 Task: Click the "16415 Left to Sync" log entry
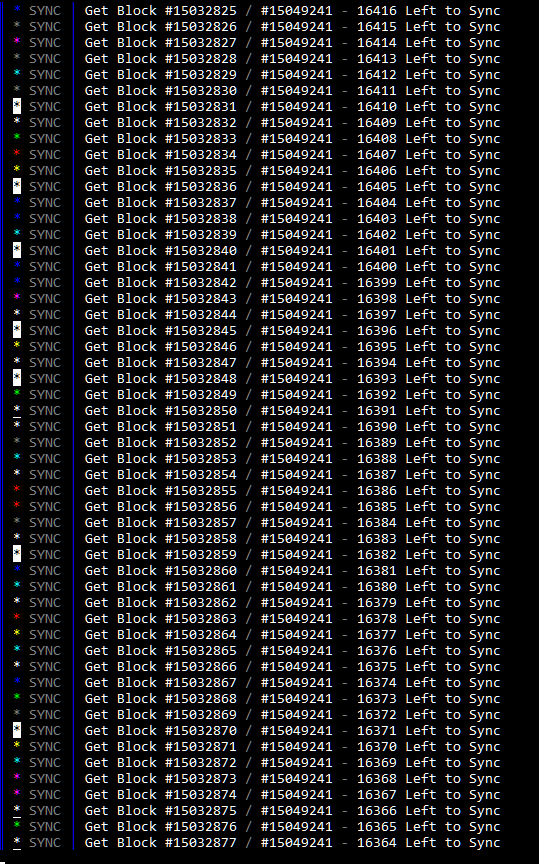[428, 26]
